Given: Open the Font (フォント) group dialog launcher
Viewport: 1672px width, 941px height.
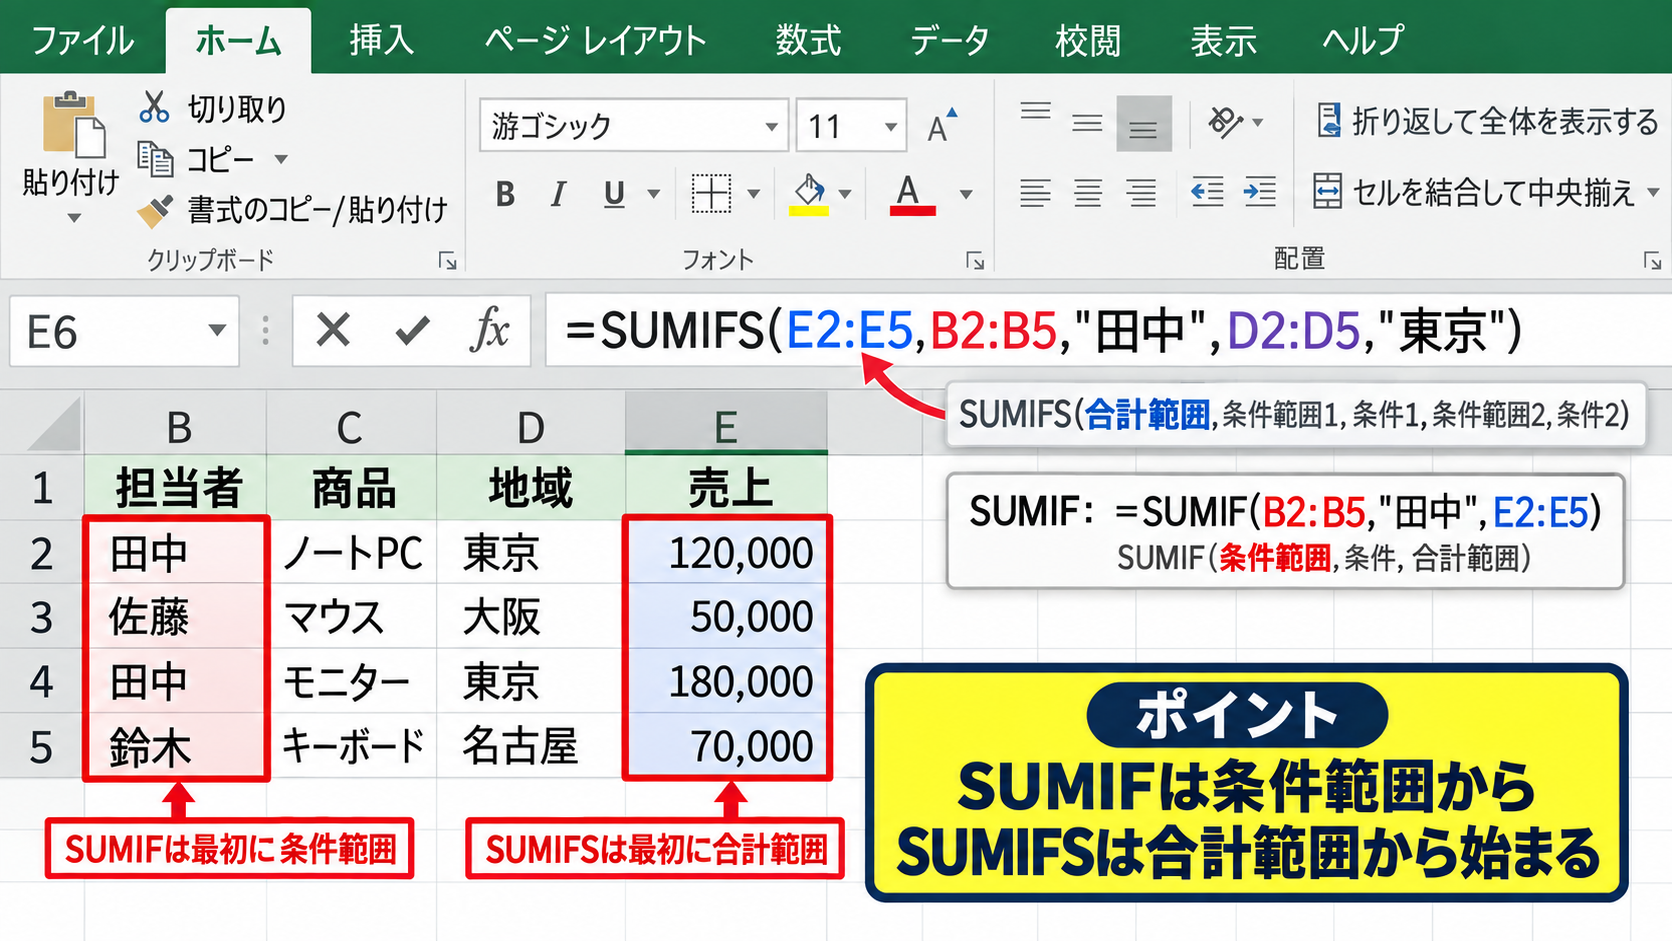Looking at the screenshot, I should tap(974, 262).
